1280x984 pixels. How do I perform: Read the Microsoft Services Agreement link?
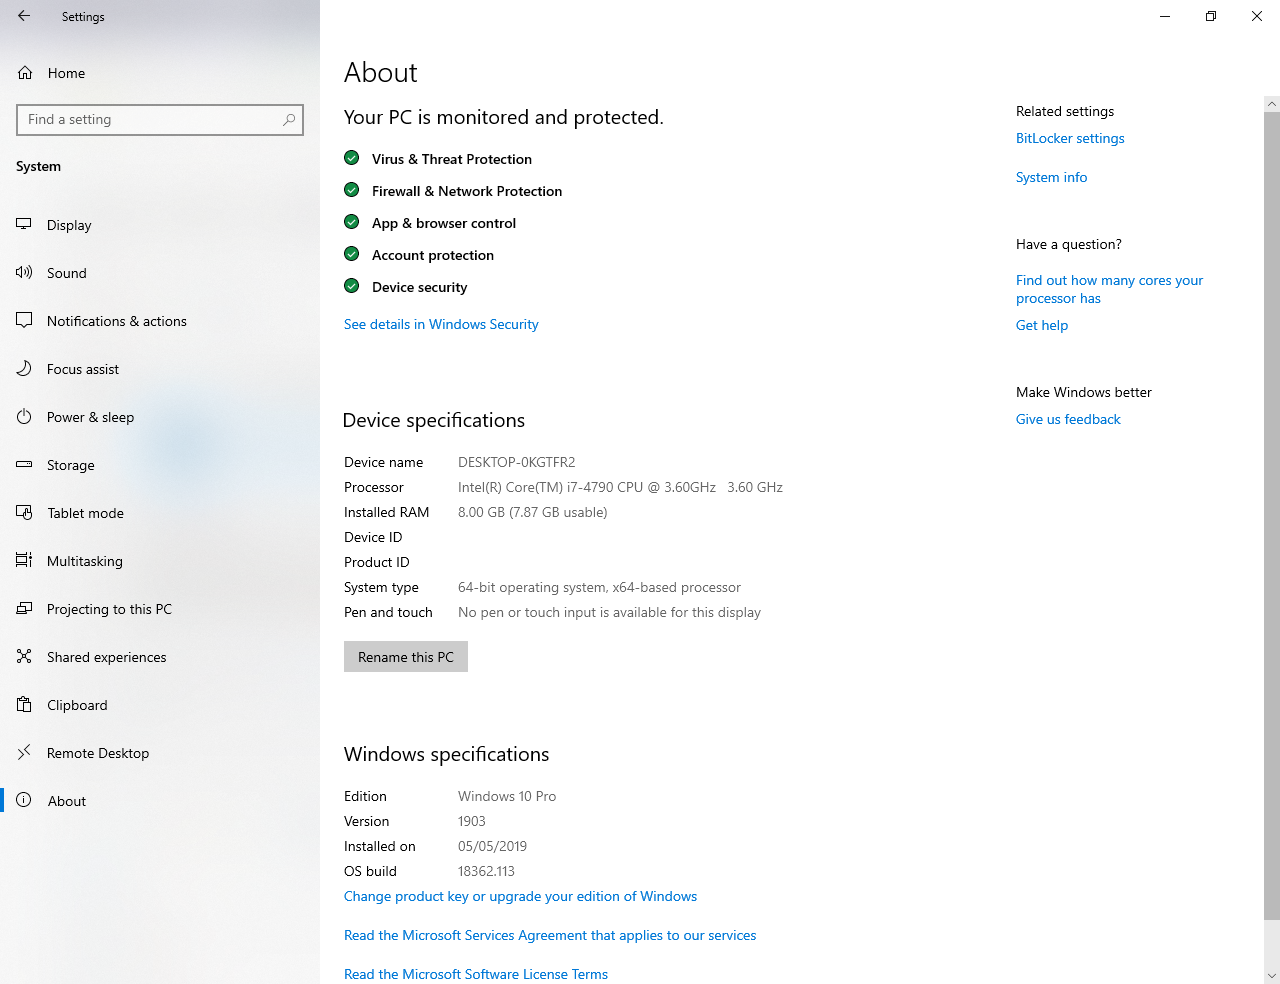point(550,935)
